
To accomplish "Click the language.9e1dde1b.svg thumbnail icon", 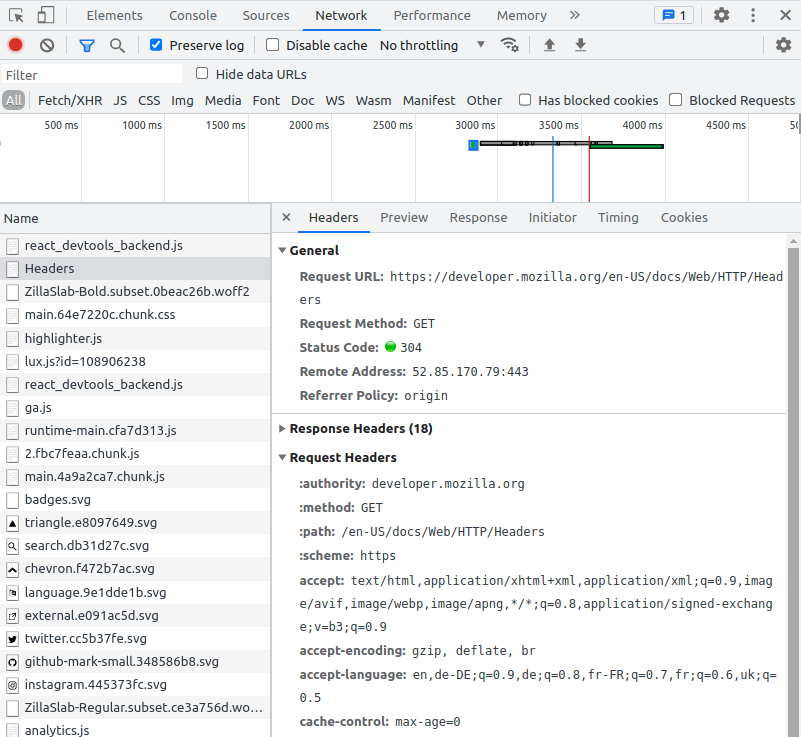I will point(12,593).
